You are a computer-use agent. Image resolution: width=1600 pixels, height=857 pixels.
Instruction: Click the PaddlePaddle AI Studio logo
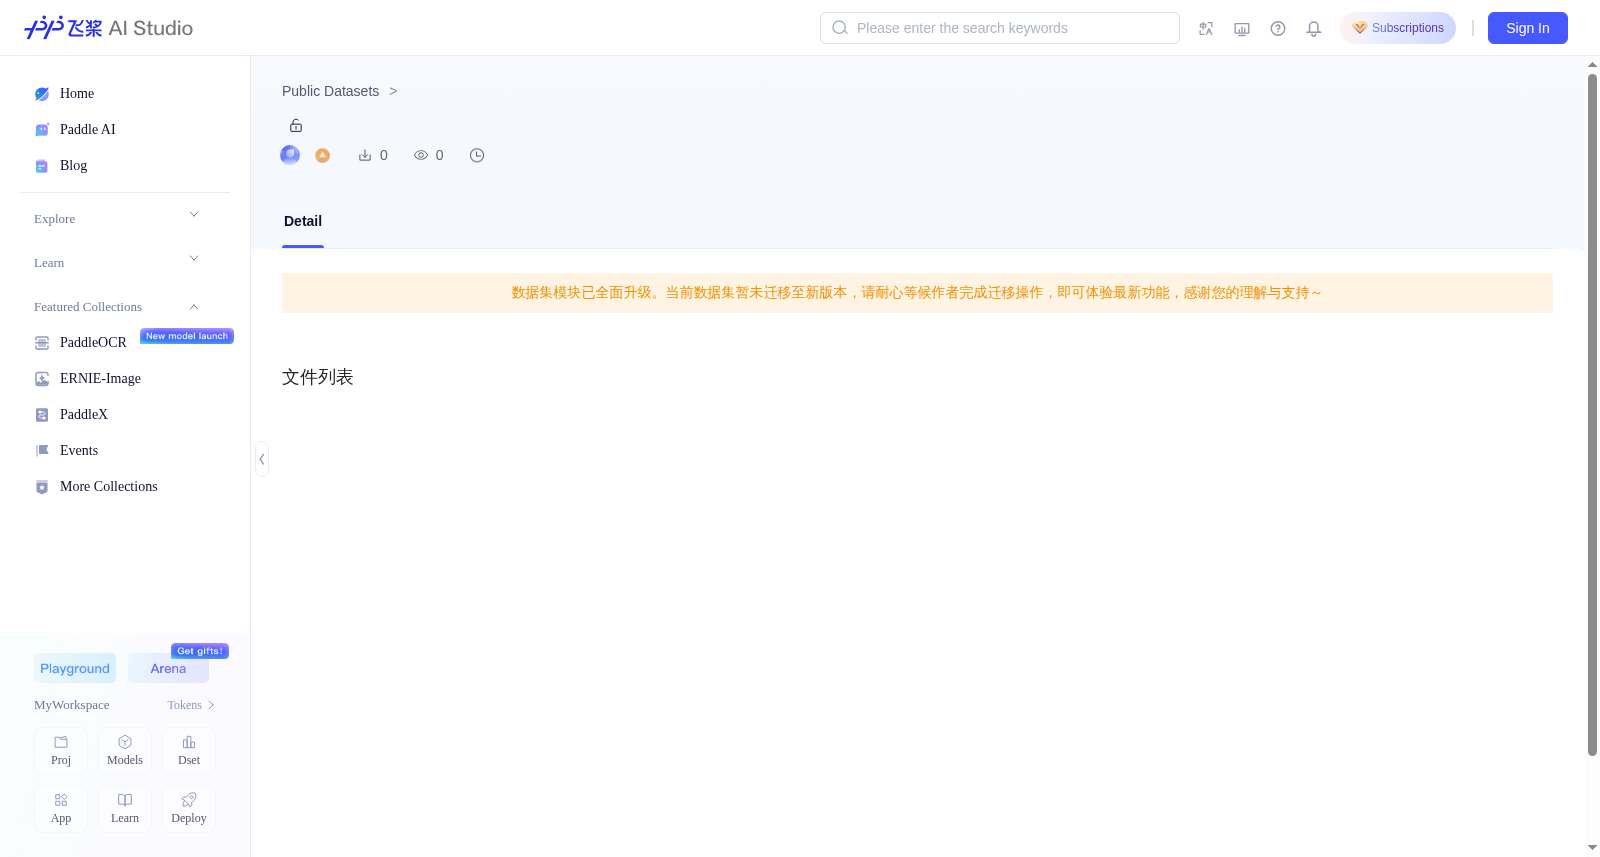point(108,28)
